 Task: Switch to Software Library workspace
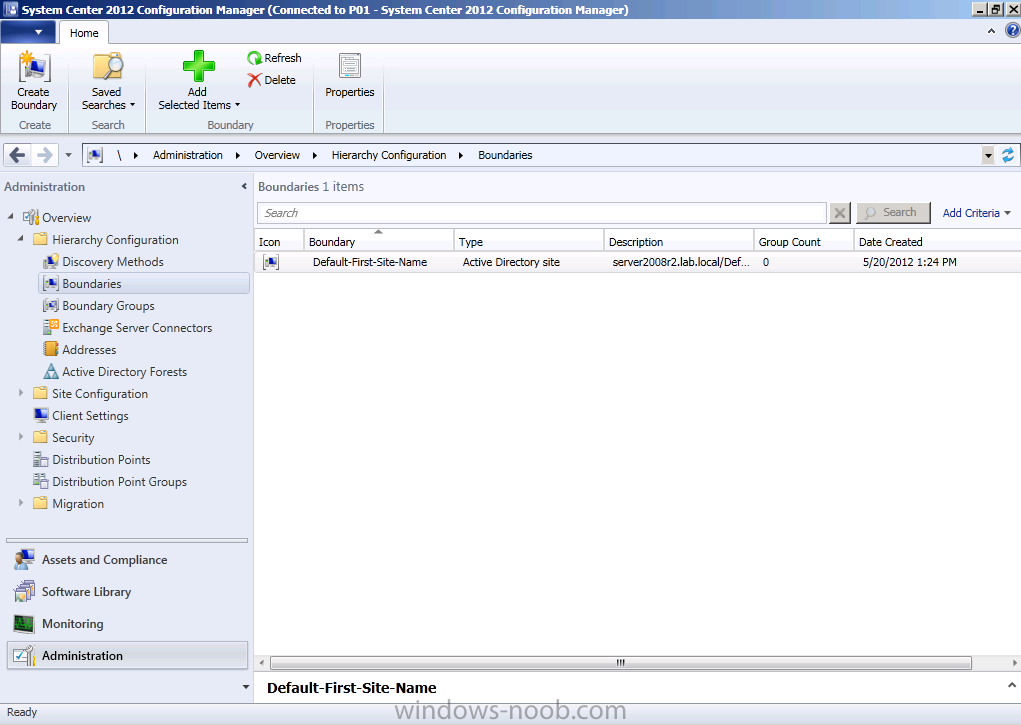coord(127,591)
